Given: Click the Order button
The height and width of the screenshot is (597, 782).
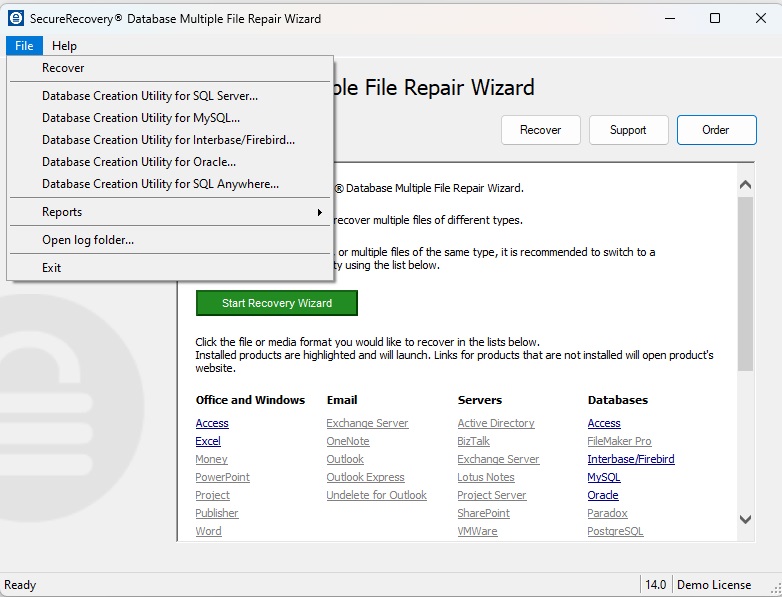Looking at the screenshot, I should click(715, 130).
